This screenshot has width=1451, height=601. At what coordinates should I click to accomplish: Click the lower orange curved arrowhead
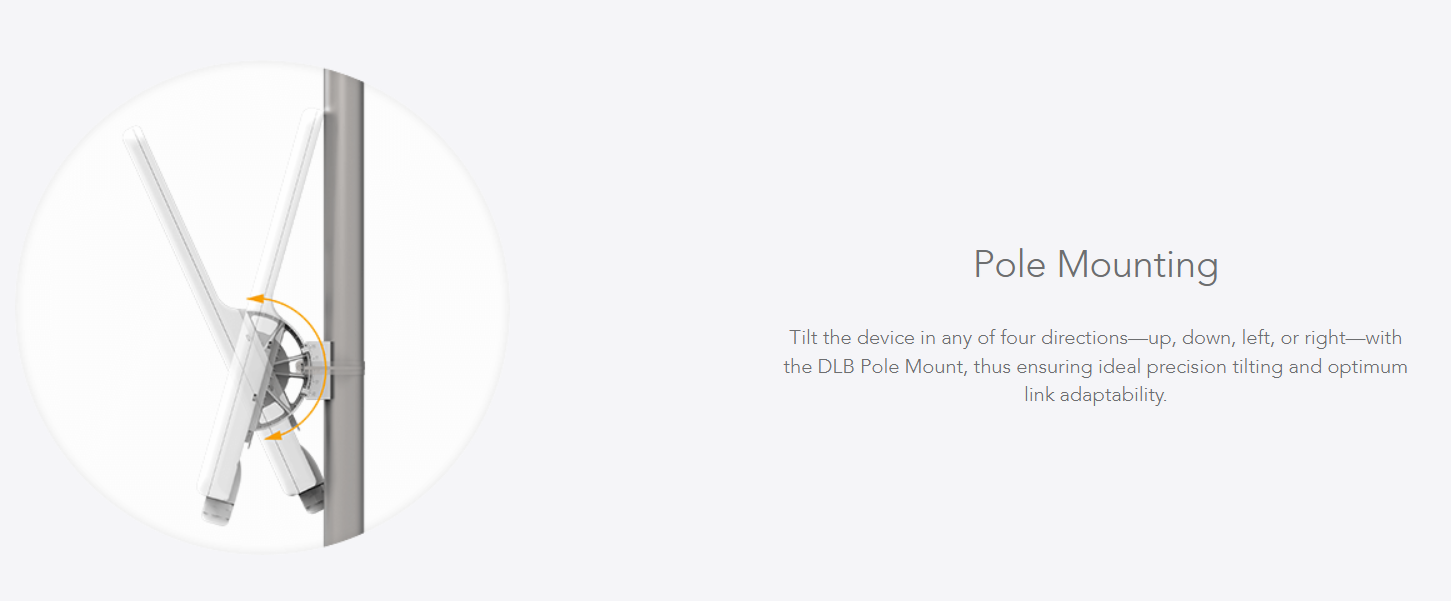[274, 435]
